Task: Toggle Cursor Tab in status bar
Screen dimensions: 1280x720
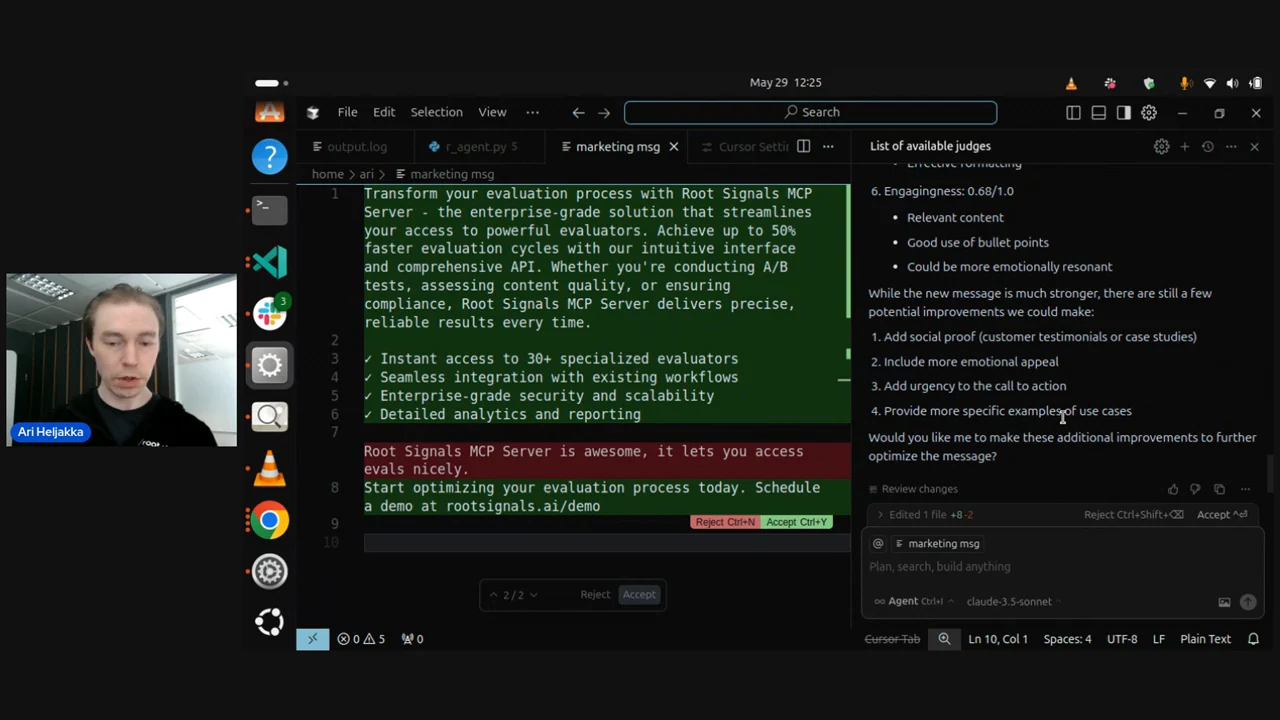Action: [892, 639]
